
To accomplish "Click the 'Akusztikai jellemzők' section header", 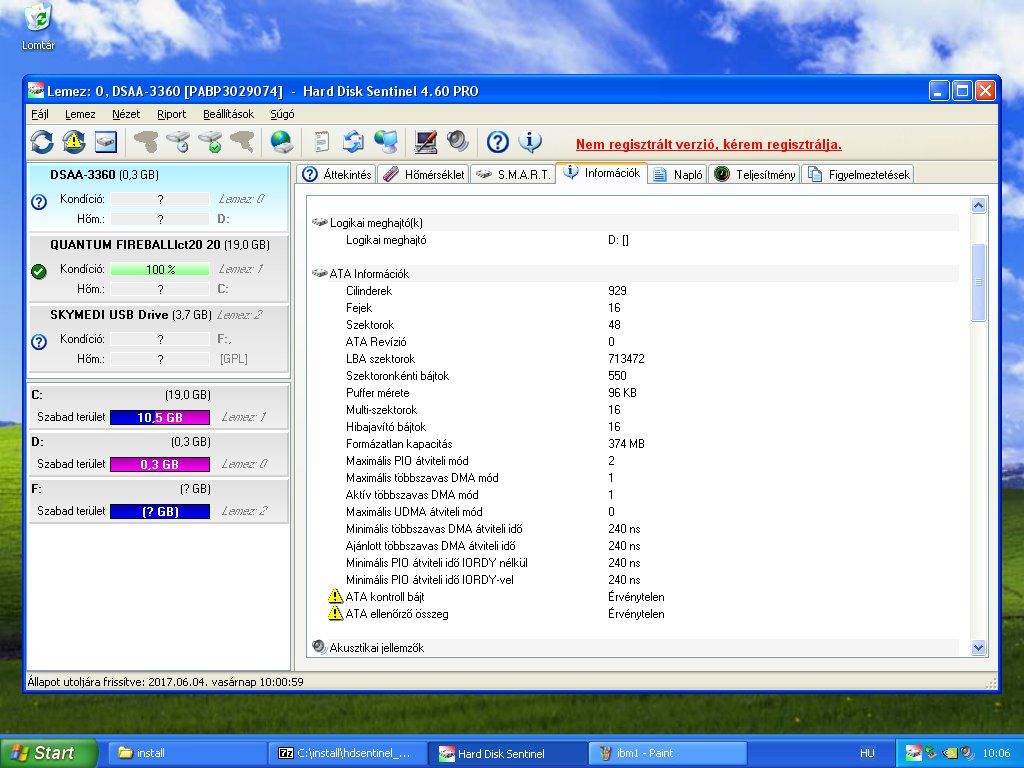I will (x=635, y=647).
